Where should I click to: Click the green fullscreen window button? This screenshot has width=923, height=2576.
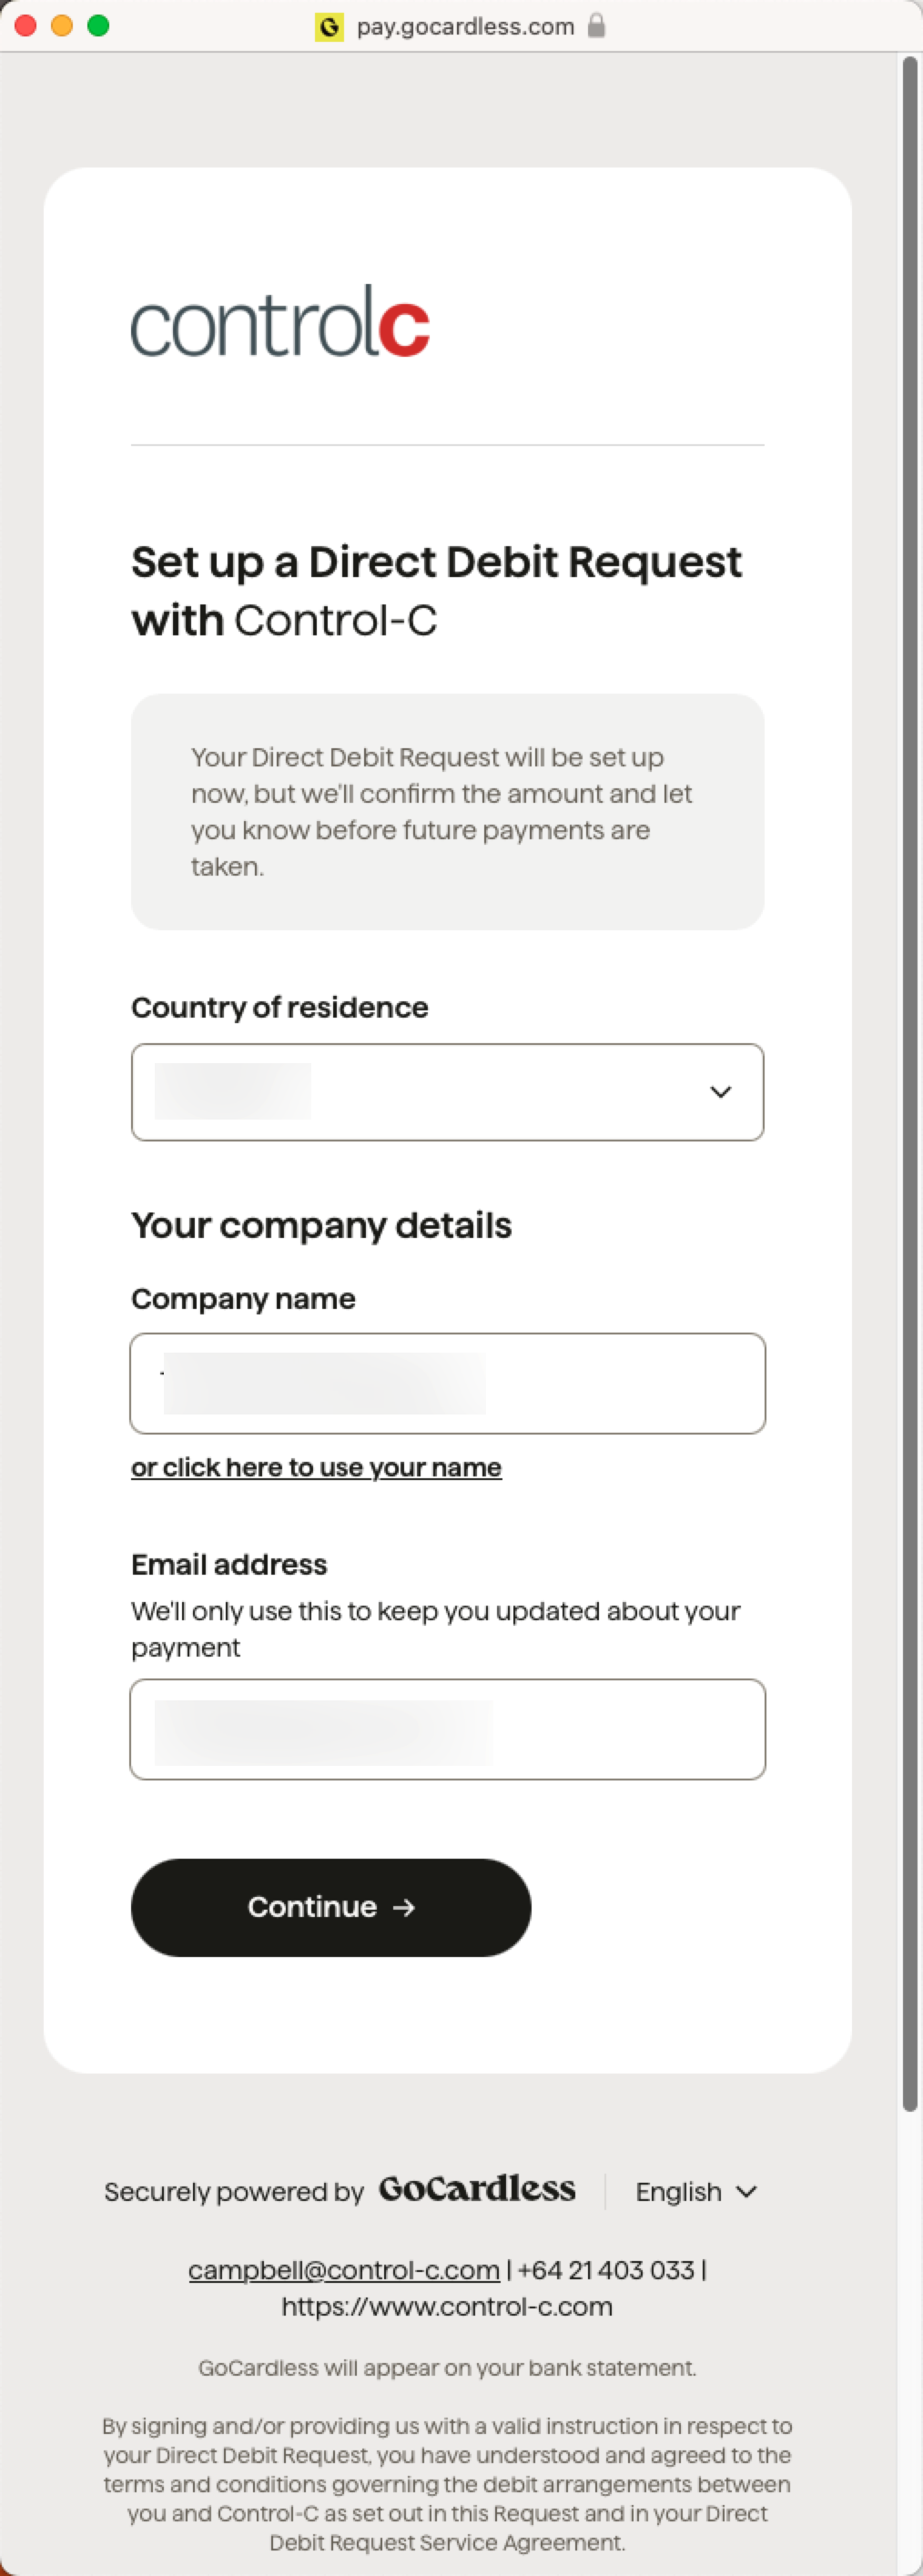(98, 25)
